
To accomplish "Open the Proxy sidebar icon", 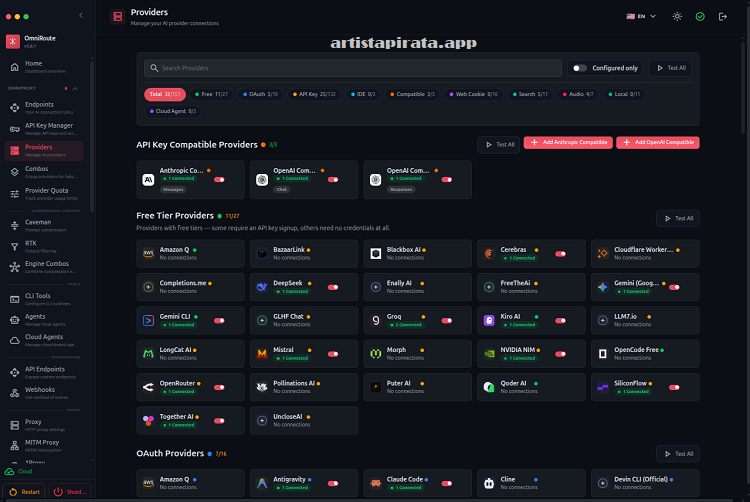I will (x=15, y=425).
